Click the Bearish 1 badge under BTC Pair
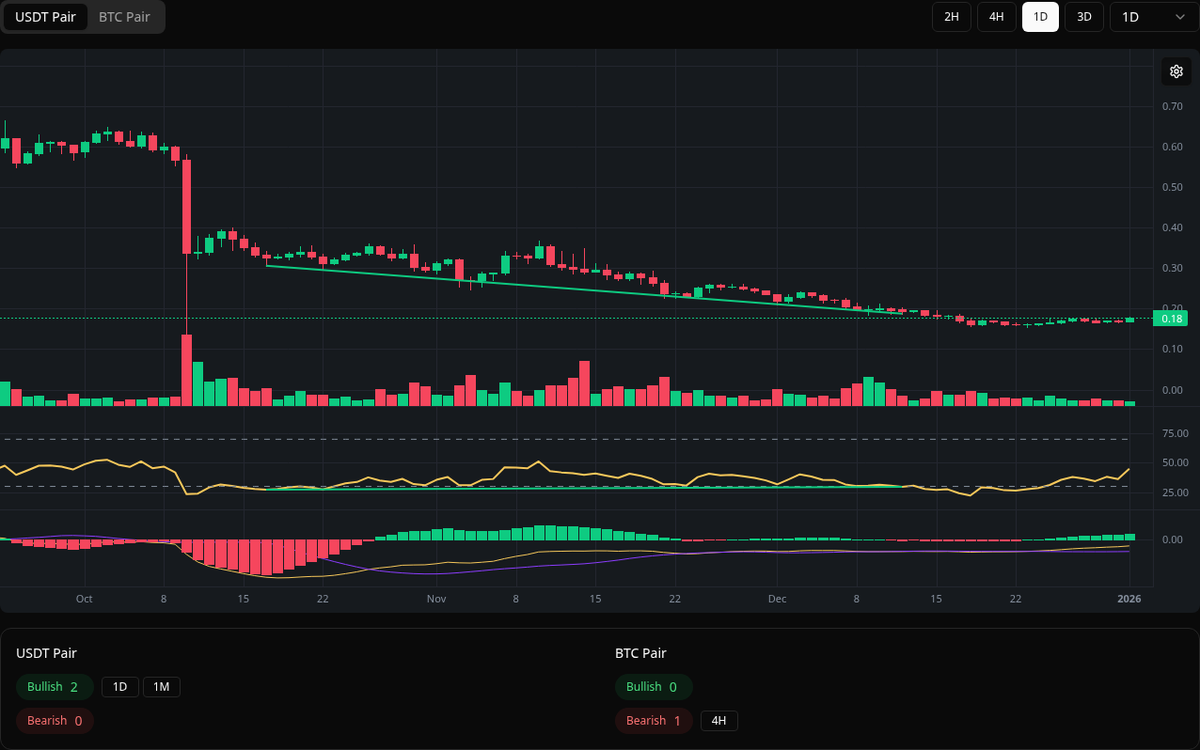1200x750 pixels. tap(653, 720)
